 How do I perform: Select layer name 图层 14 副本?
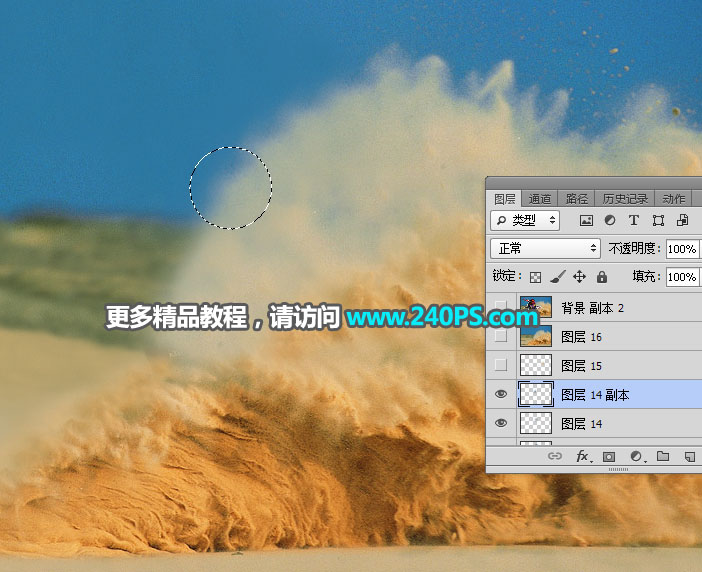click(595, 395)
